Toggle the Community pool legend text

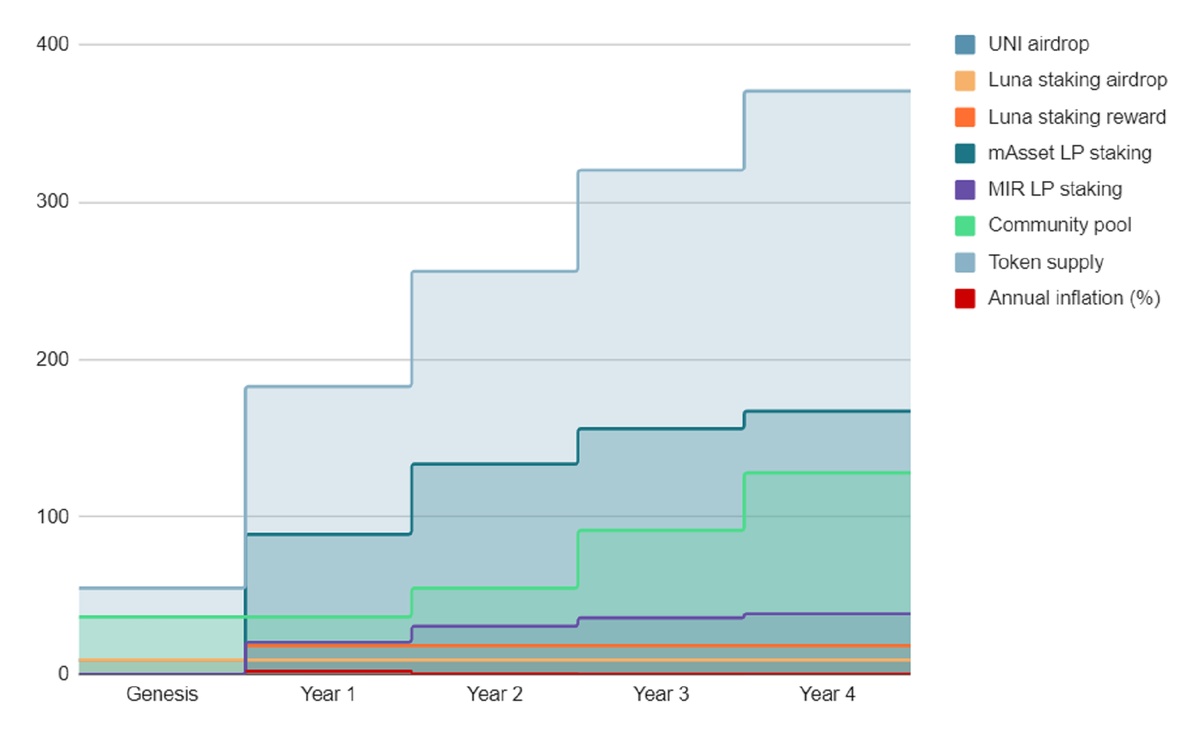click(x=1059, y=225)
